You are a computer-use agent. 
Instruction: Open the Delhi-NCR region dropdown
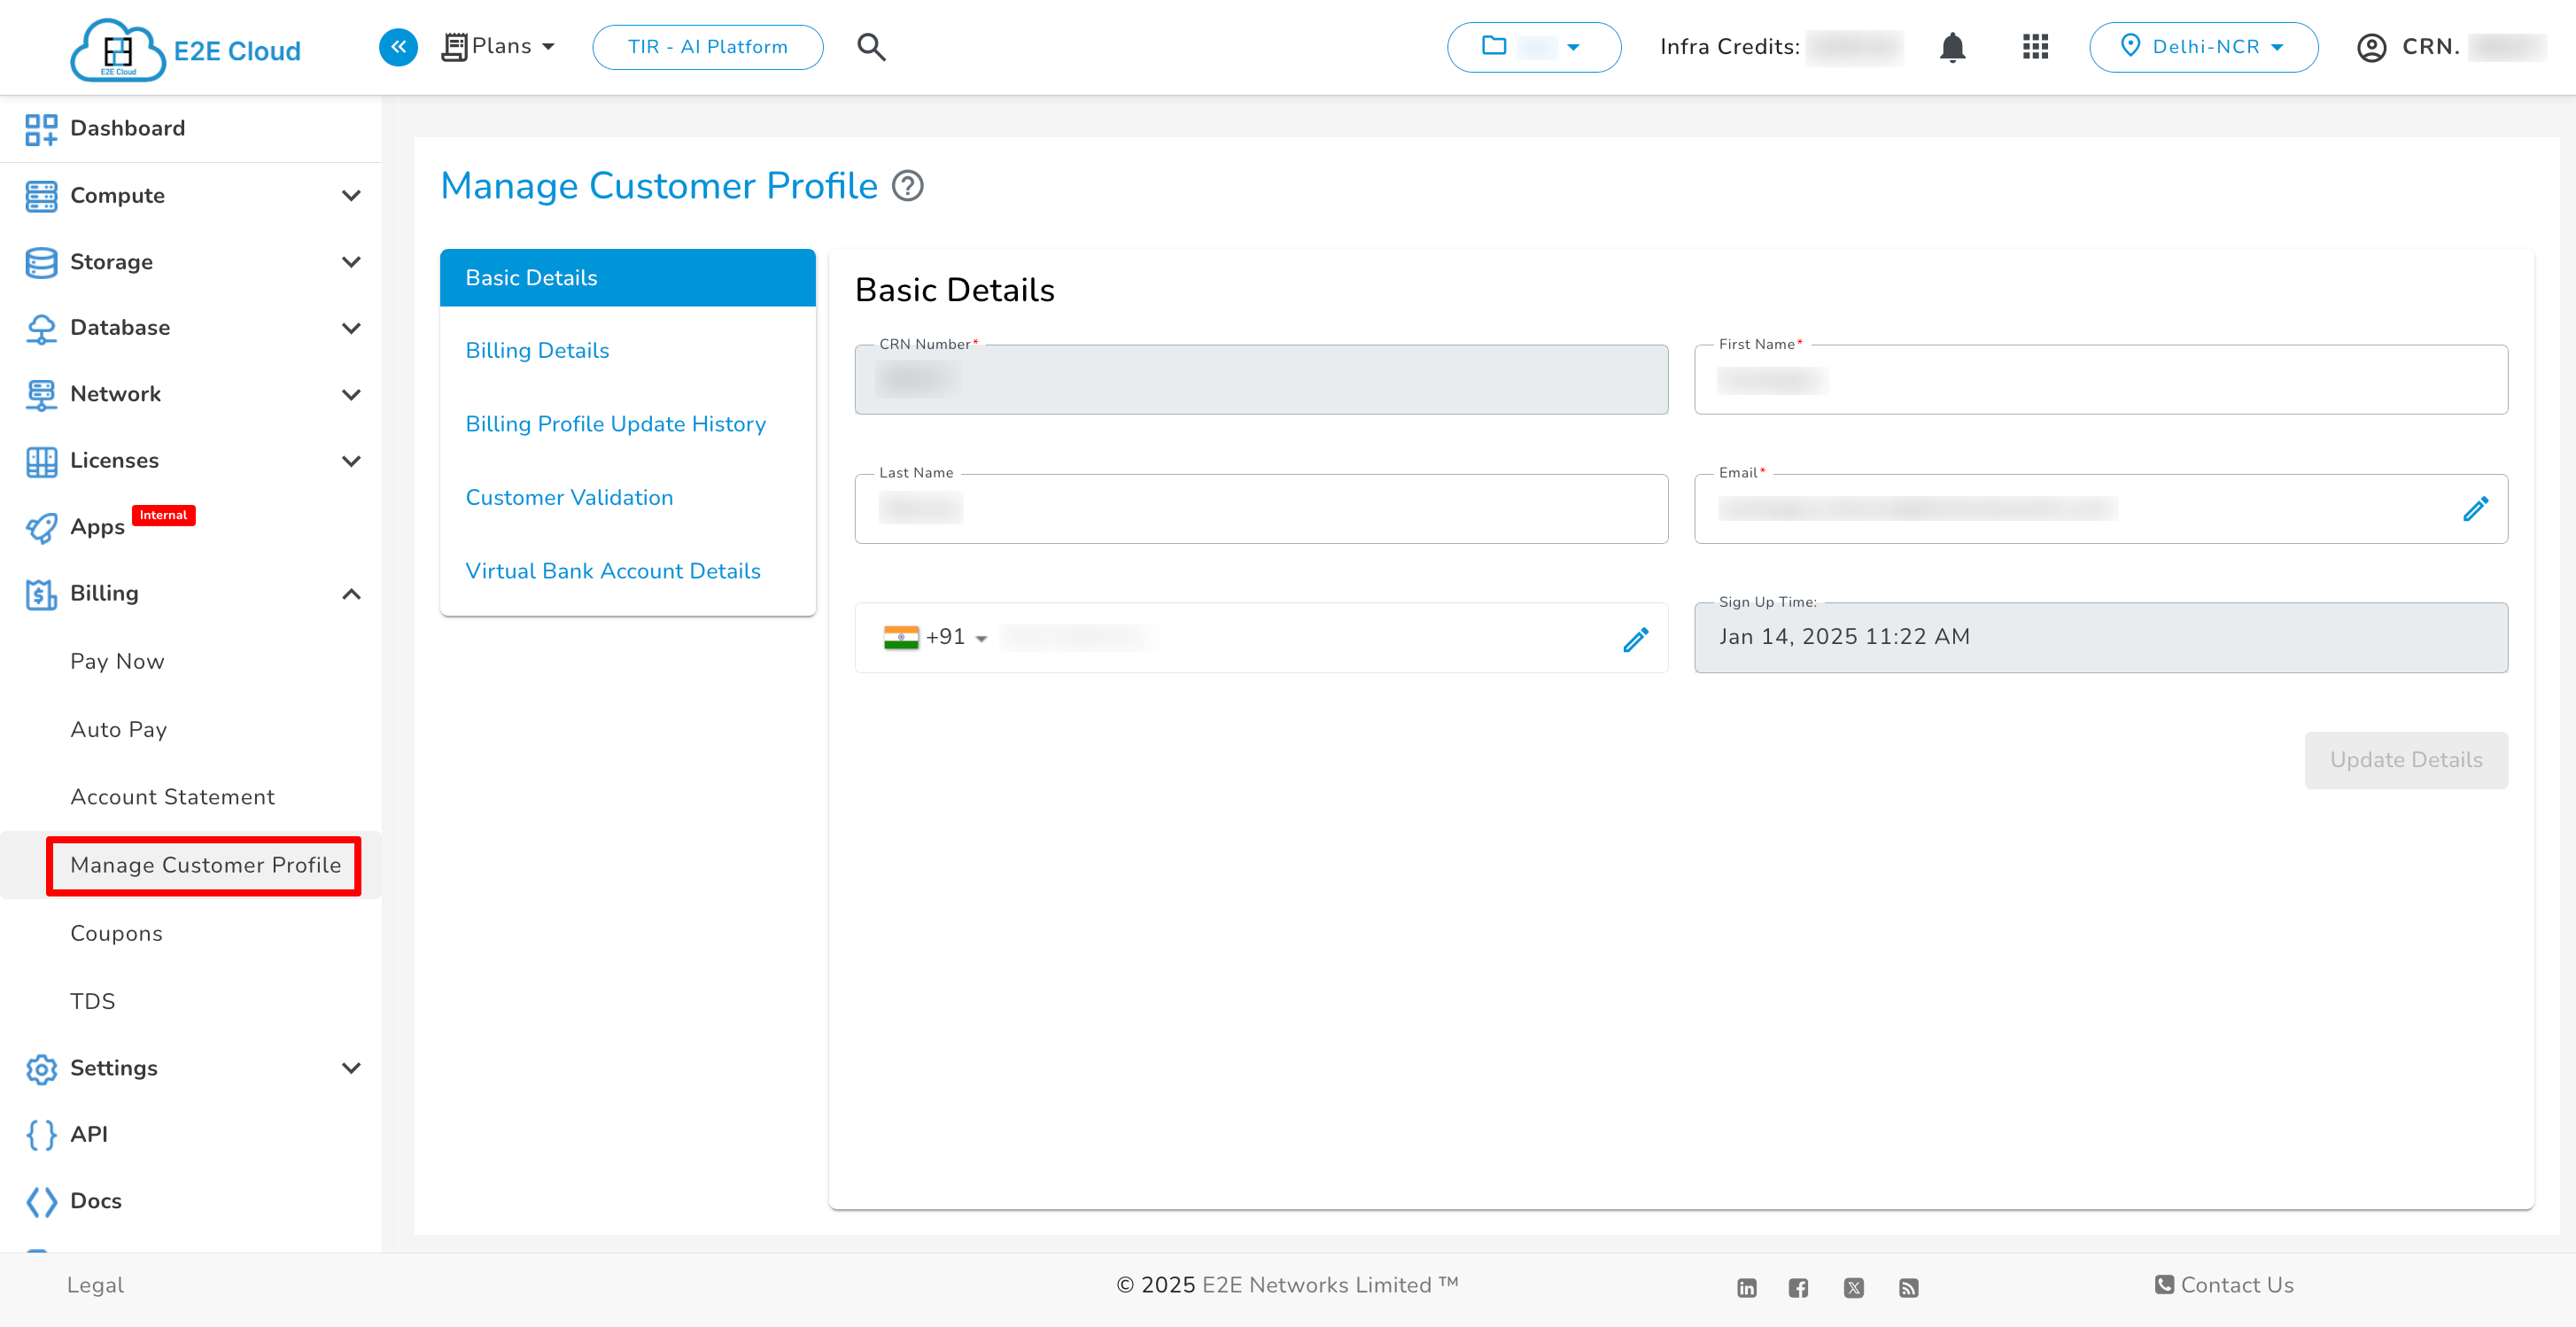click(x=2203, y=47)
